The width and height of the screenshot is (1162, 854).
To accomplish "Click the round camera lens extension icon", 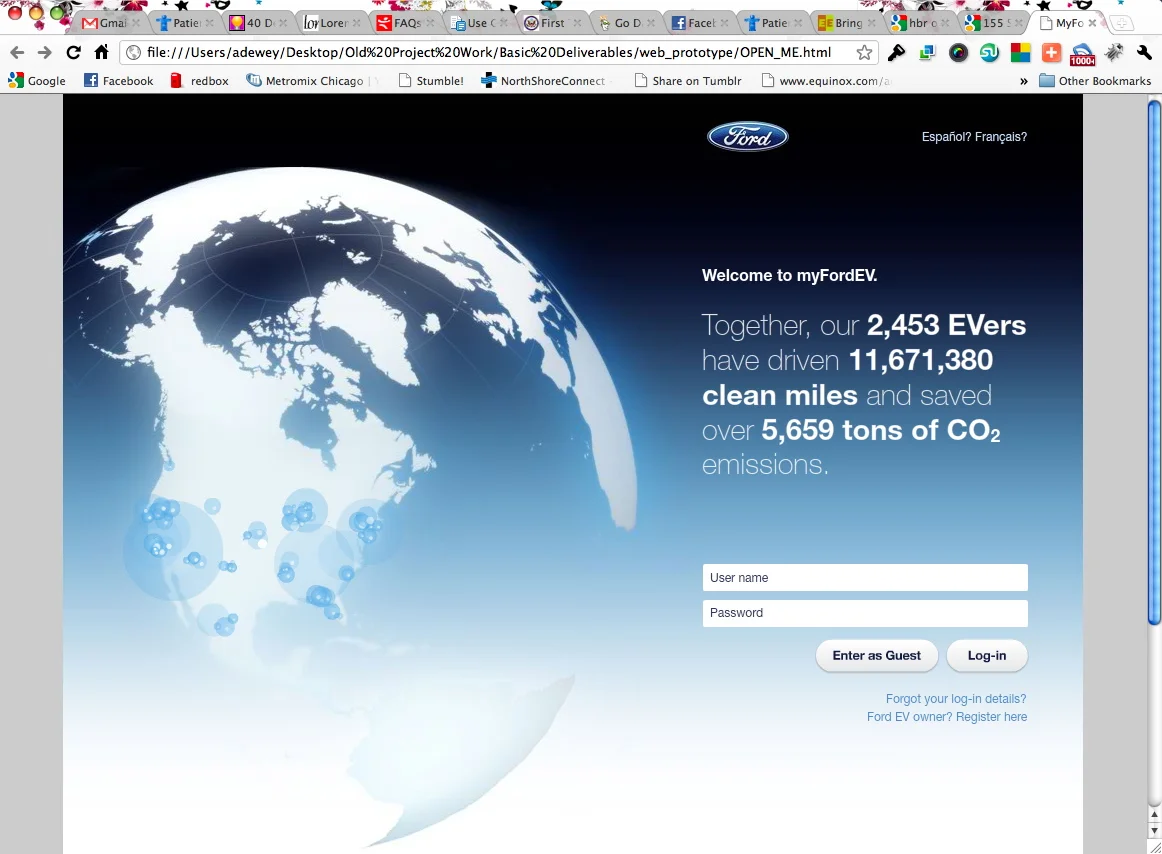I will (x=958, y=53).
